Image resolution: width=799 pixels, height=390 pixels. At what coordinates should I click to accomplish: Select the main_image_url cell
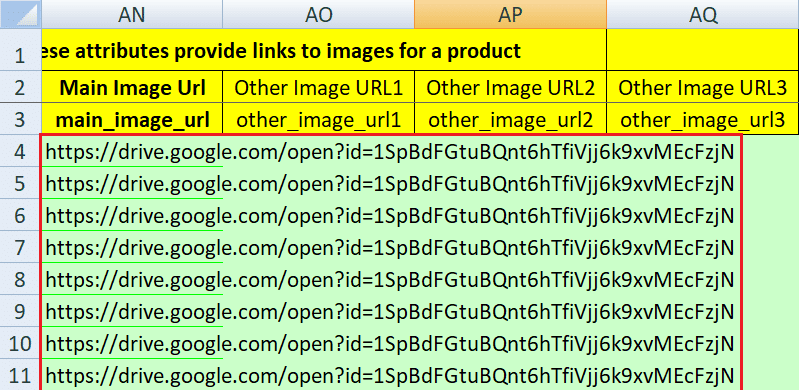point(131,119)
